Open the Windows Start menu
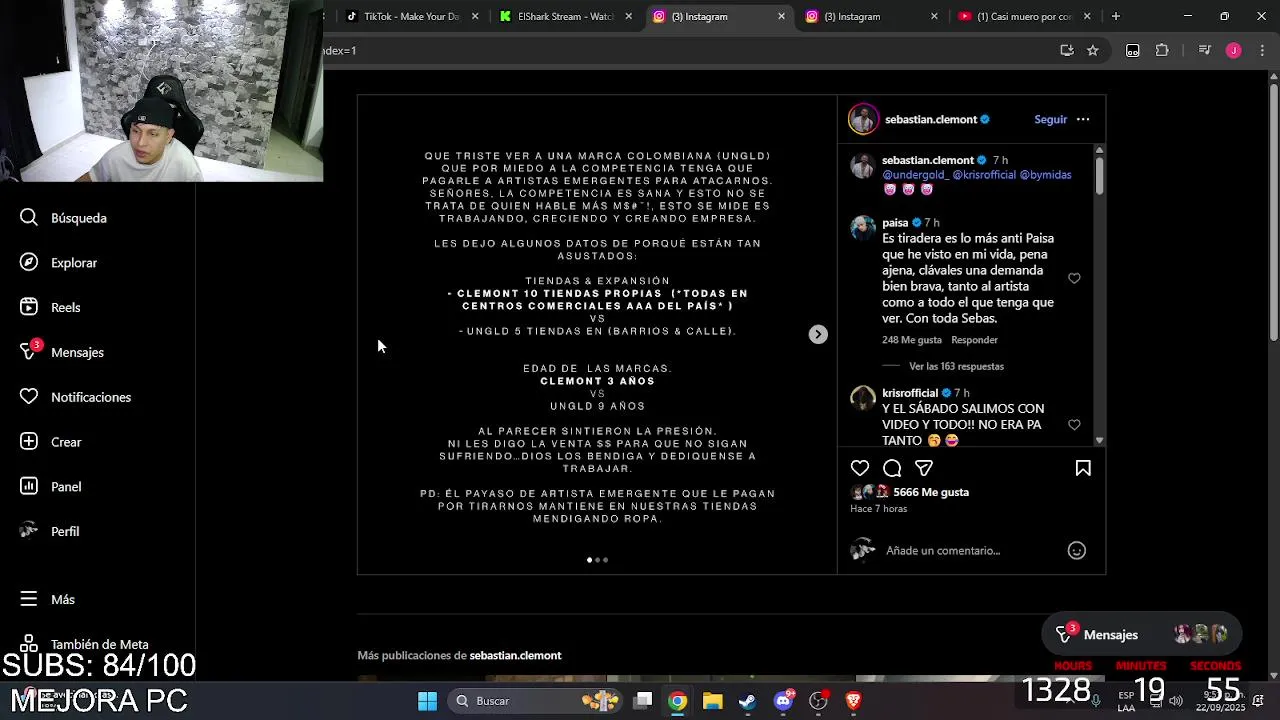The image size is (1280, 720). pos(427,701)
